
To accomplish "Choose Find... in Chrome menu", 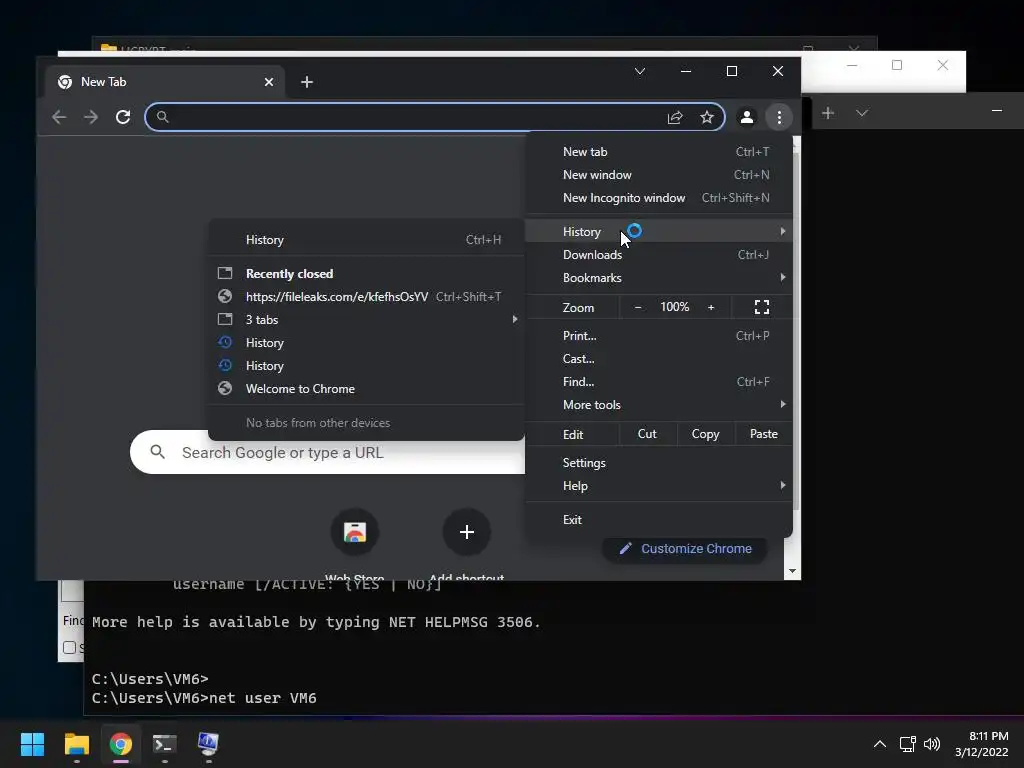I will tap(659, 381).
